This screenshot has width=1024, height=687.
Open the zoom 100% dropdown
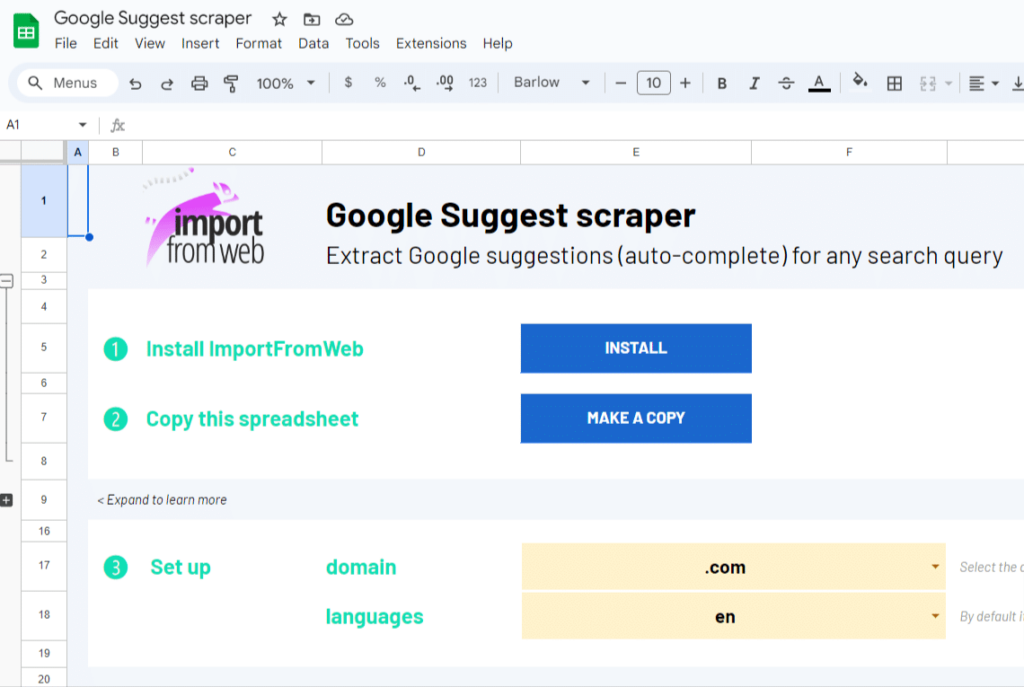285,83
